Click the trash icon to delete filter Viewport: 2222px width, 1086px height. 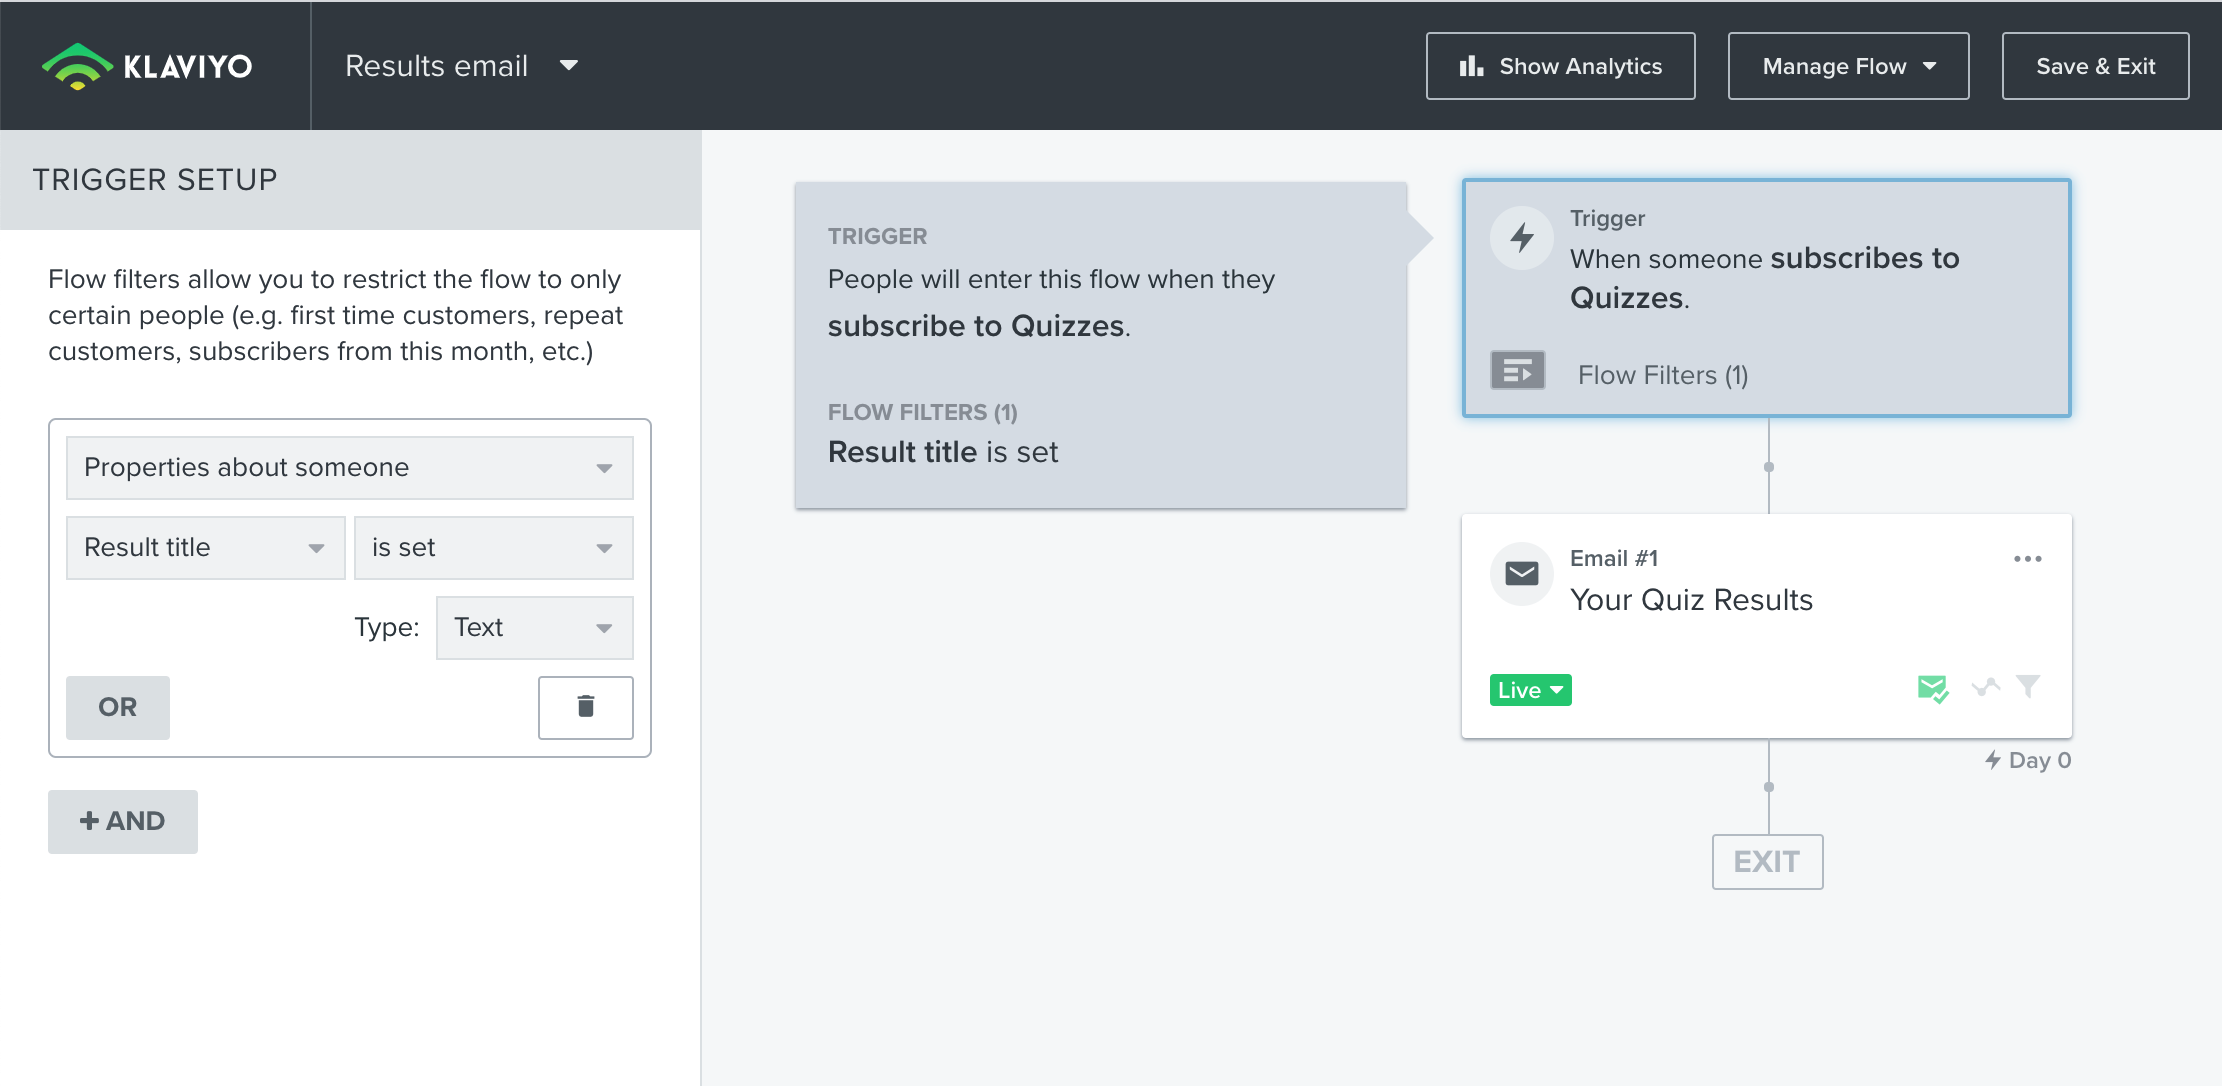[x=586, y=707]
